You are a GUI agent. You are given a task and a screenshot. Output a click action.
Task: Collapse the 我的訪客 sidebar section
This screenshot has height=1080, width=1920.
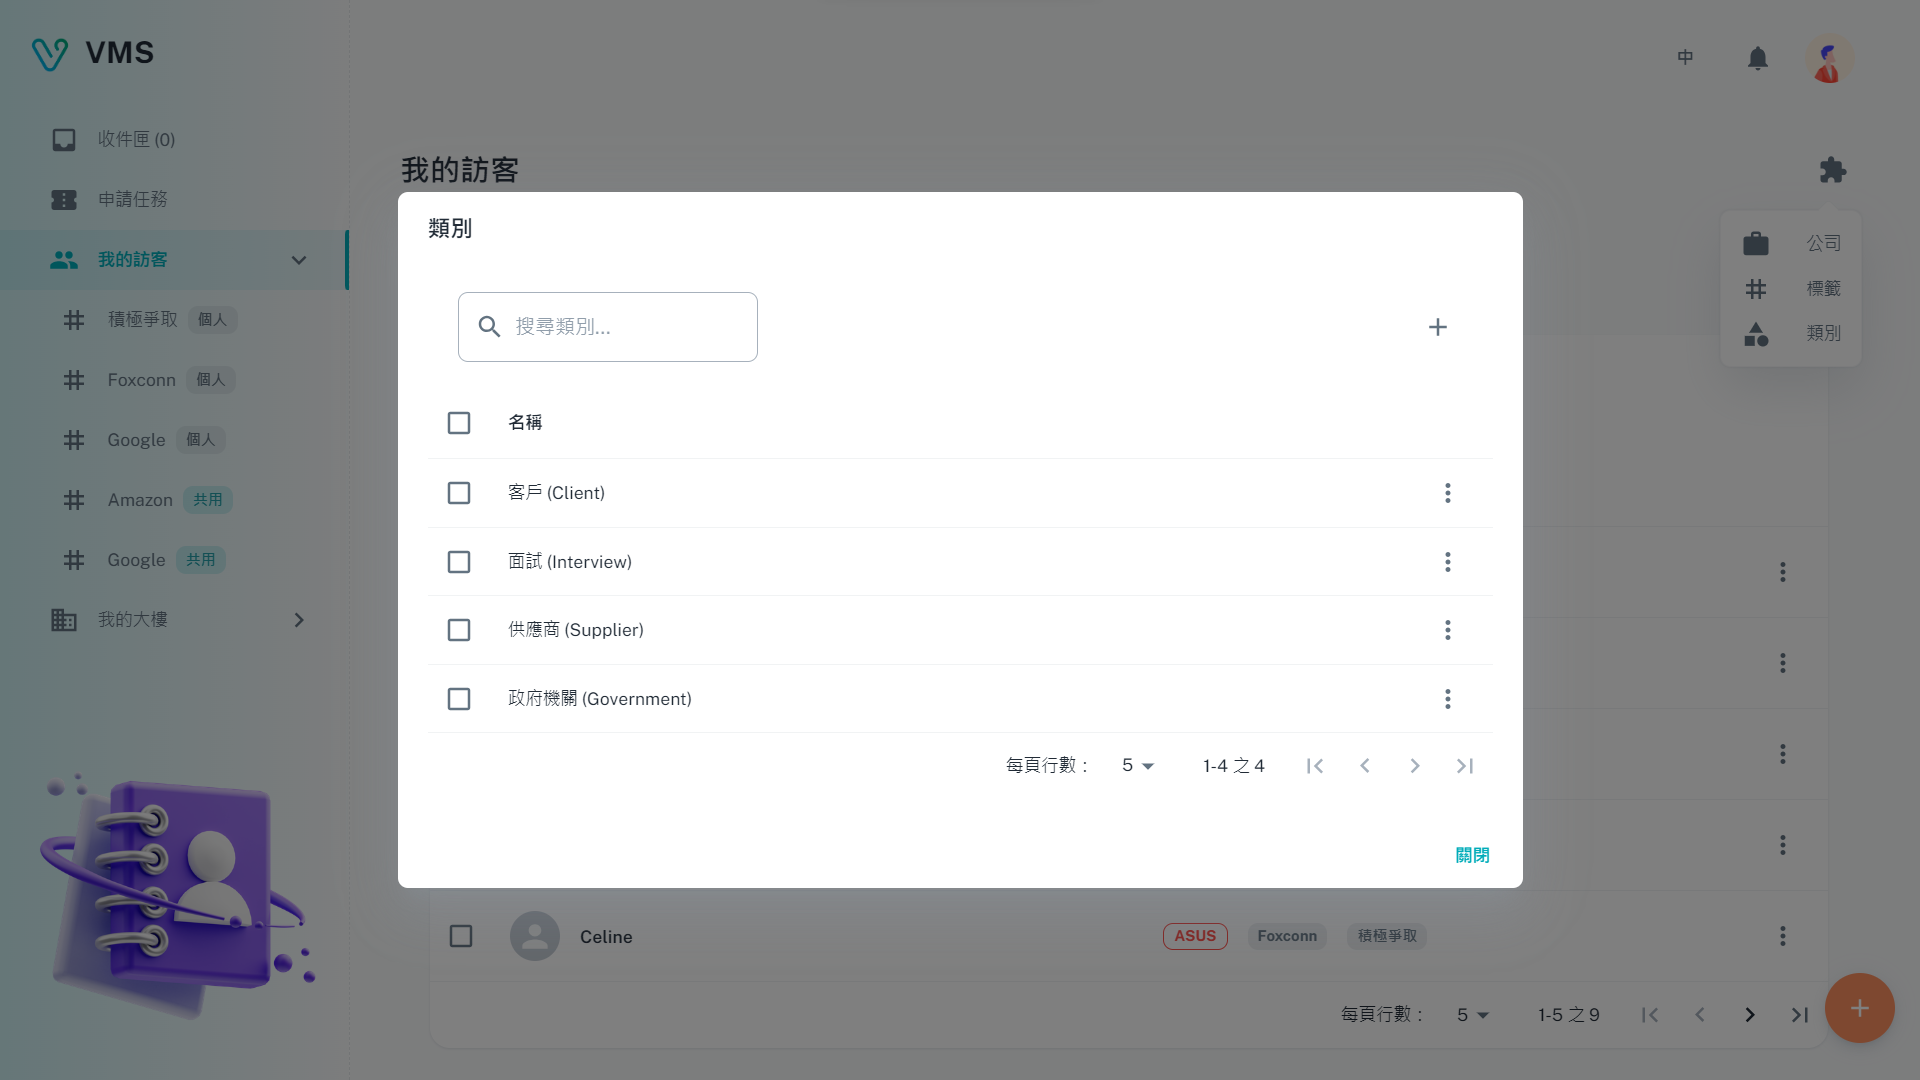tap(298, 260)
